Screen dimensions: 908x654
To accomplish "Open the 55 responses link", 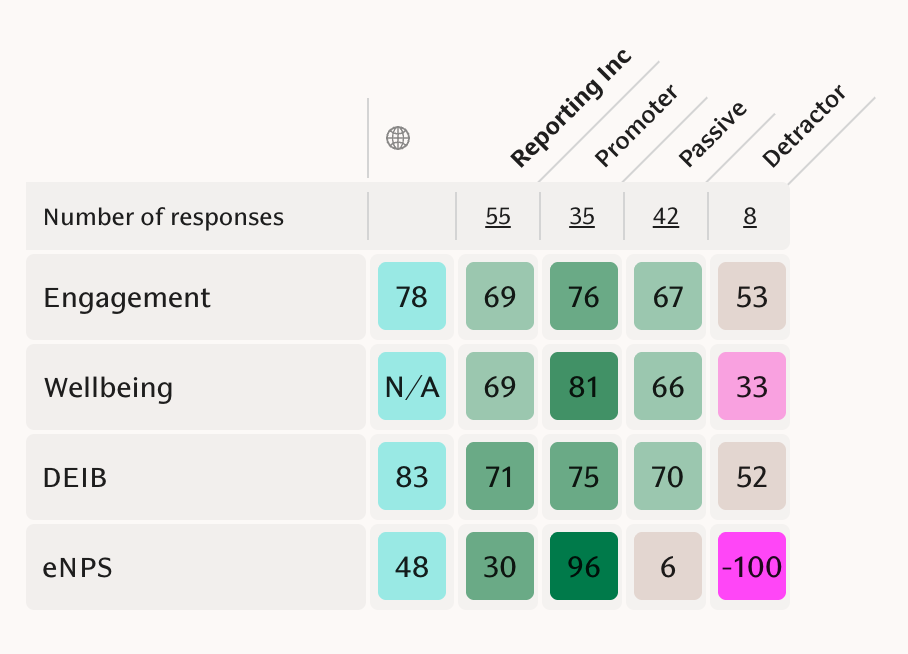I will tap(498, 217).
